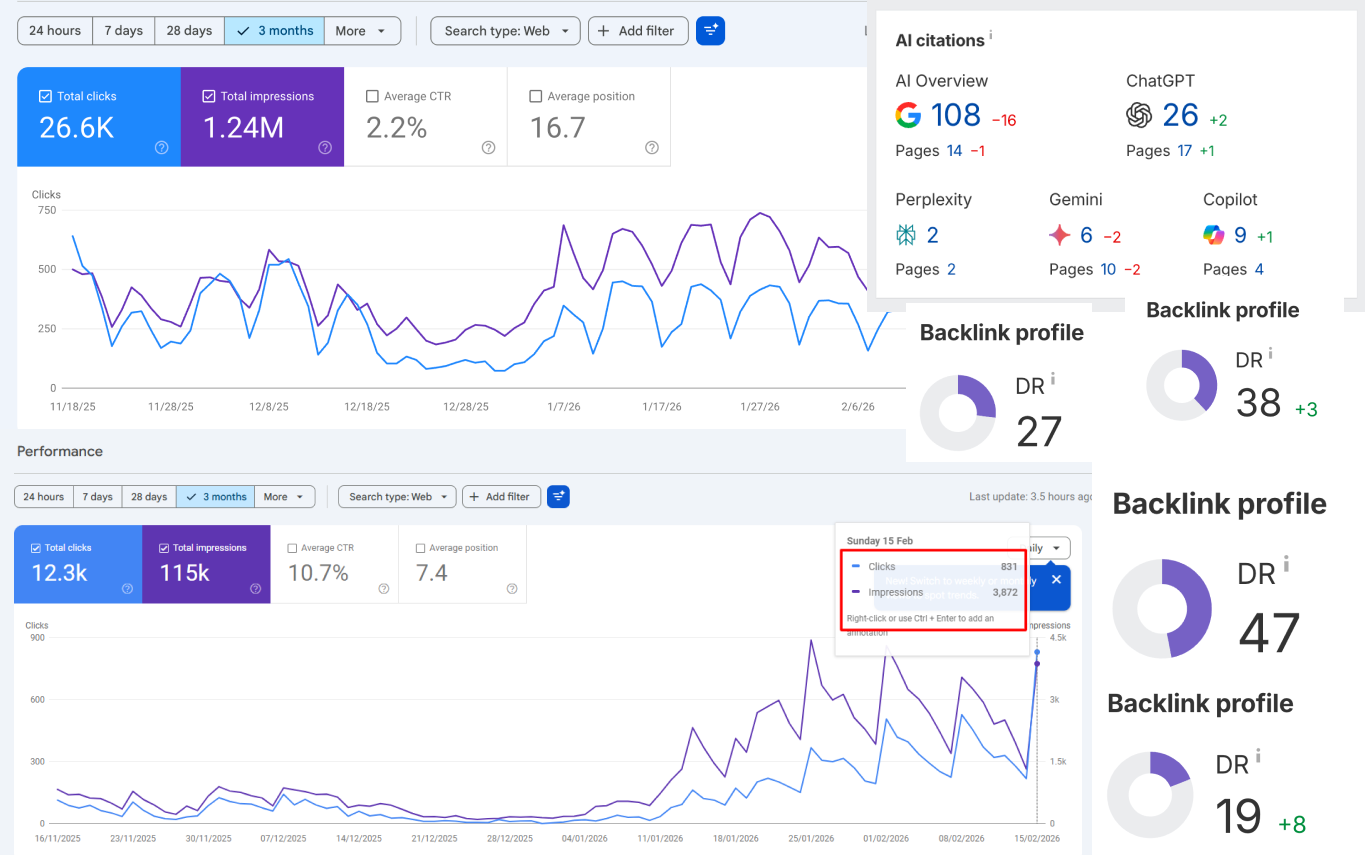This screenshot has width=1365, height=855.
Task: Dismiss the blue tooltip with its X button
Action: pyautogui.click(x=1056, y=579)
